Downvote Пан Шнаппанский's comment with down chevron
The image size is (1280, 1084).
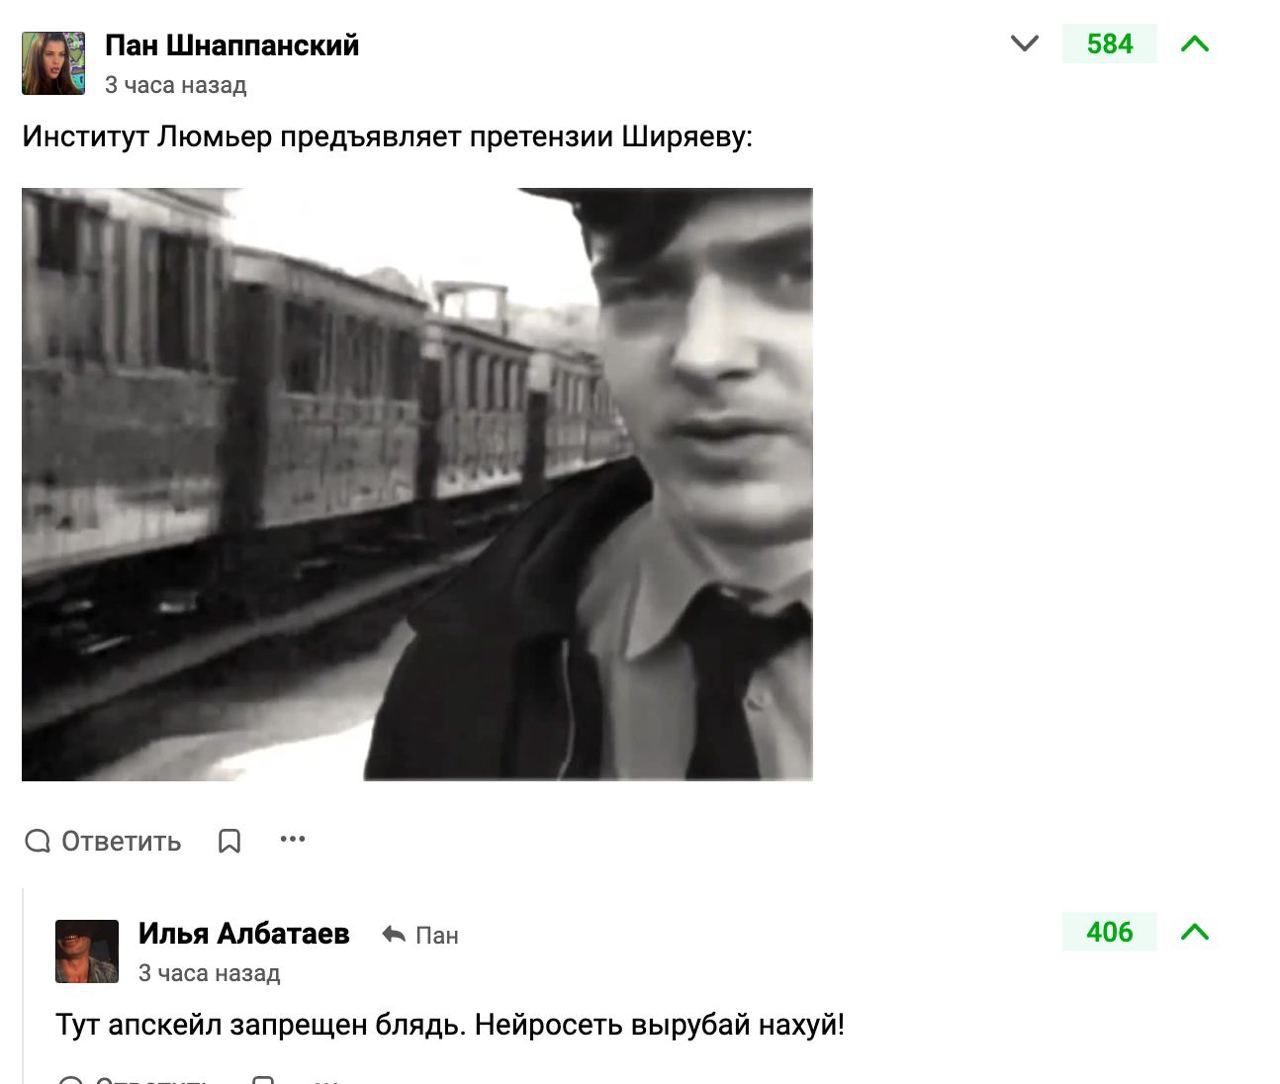coord(1025,43)
